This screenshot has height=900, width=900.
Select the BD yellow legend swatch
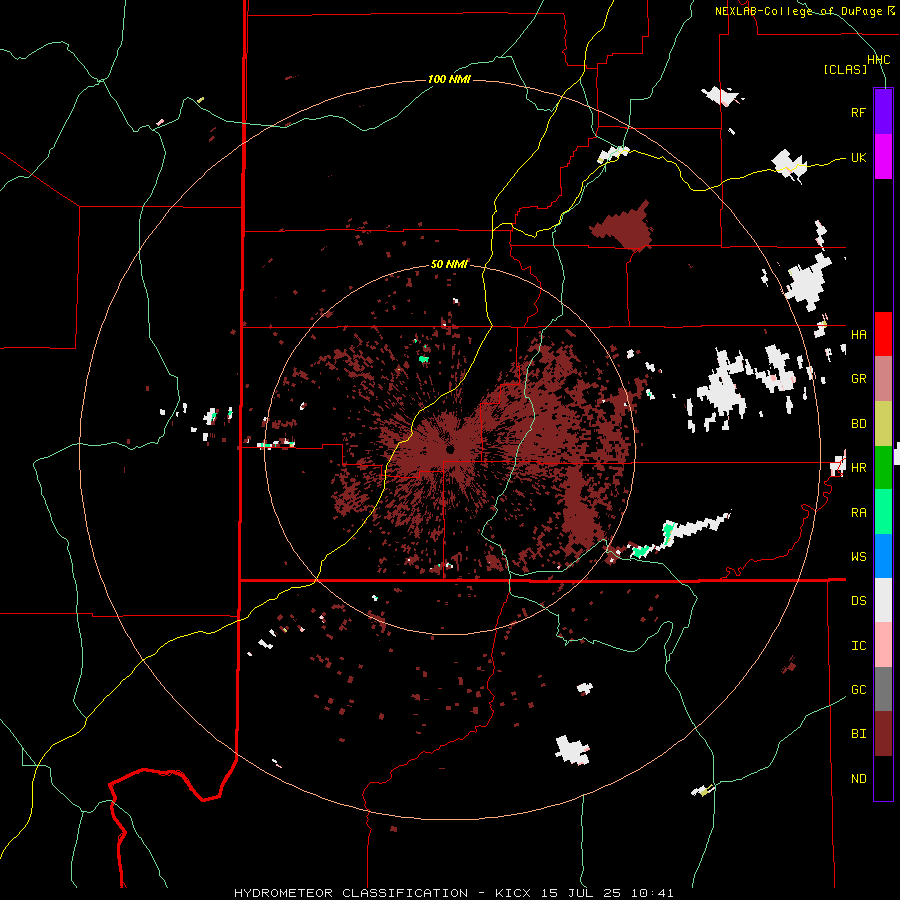pyautogui.click(x=883, y=424)
